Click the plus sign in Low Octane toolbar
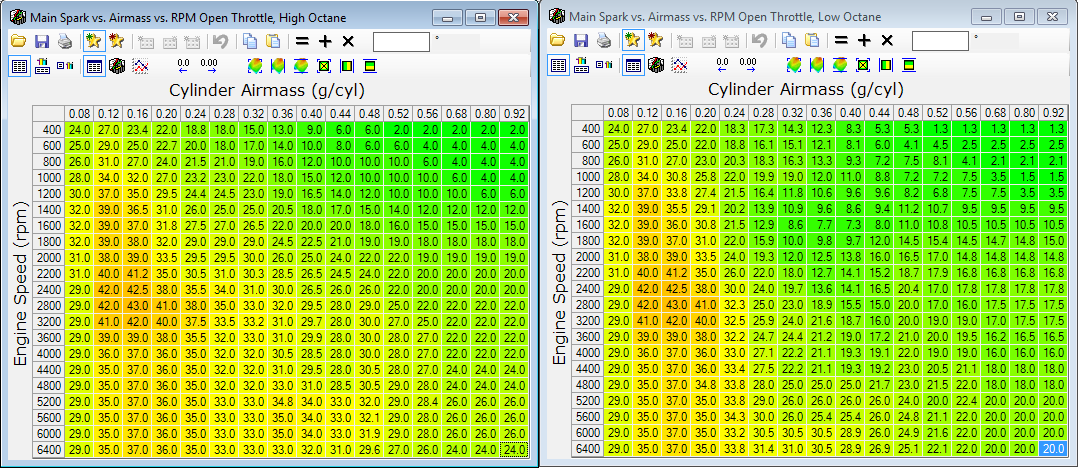This screenshot has width=1078, height=468. [x=864, y=41]
